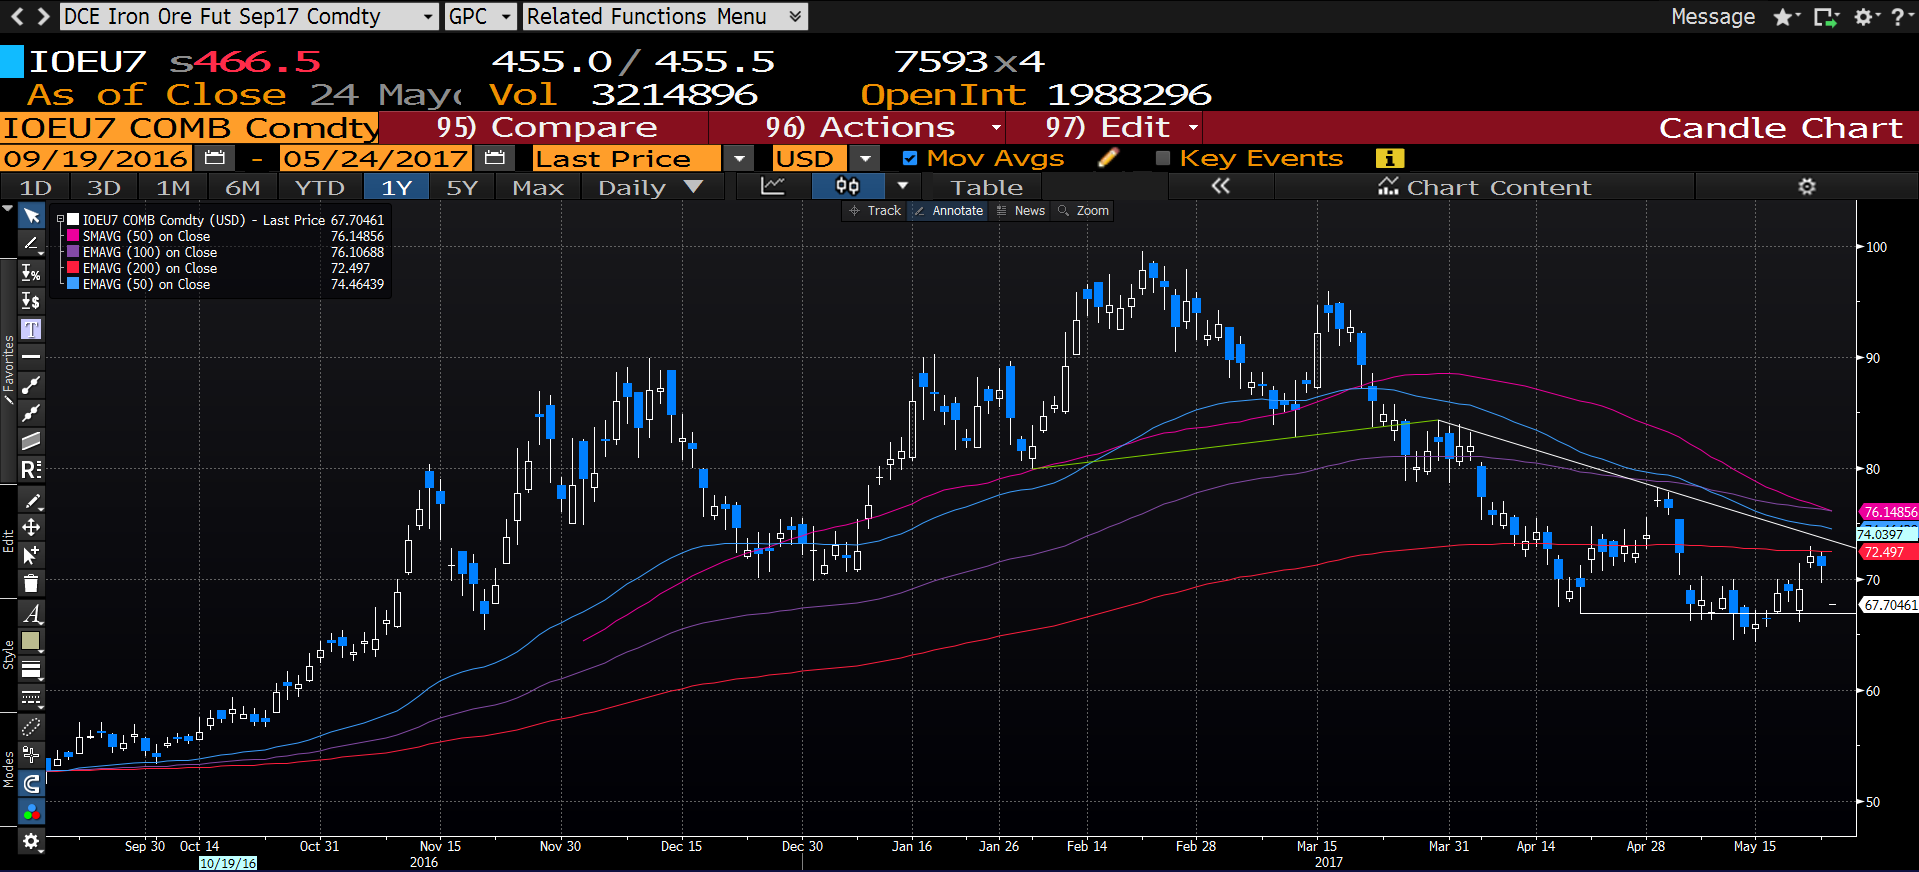Click the pencil edit annotation tool
The height and width of the screenshot is (872, 1919).
pos(32,500)
